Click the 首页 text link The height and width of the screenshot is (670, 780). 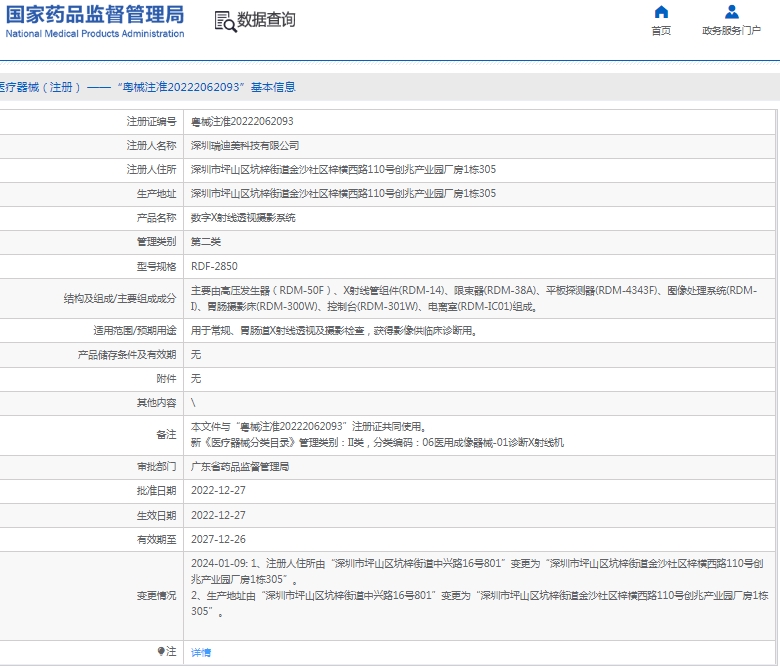(661, 31)
